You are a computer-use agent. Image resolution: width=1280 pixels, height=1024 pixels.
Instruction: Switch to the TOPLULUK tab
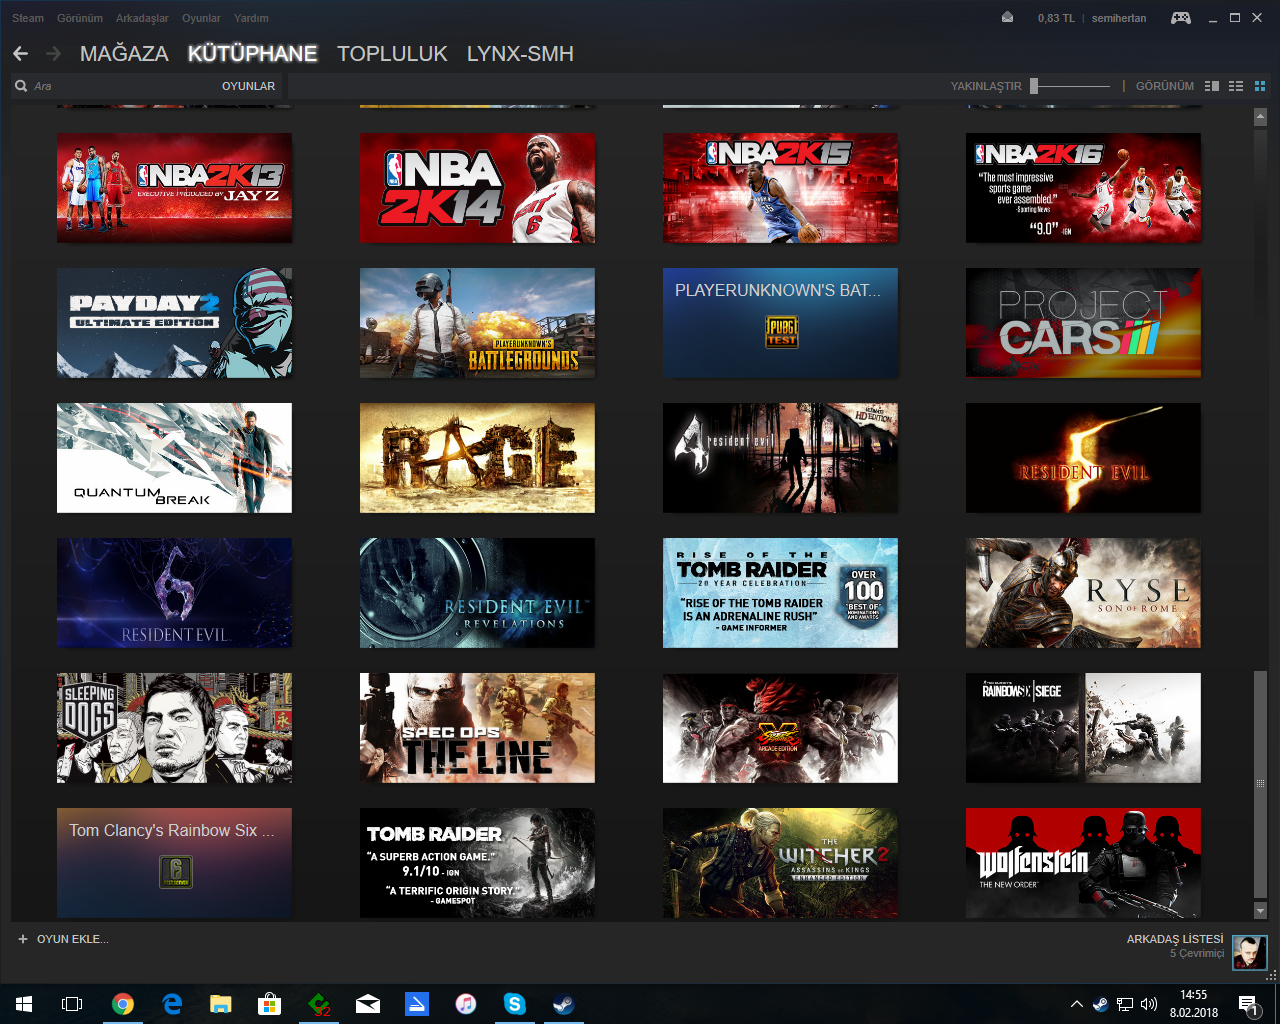[x=392, y=54]
